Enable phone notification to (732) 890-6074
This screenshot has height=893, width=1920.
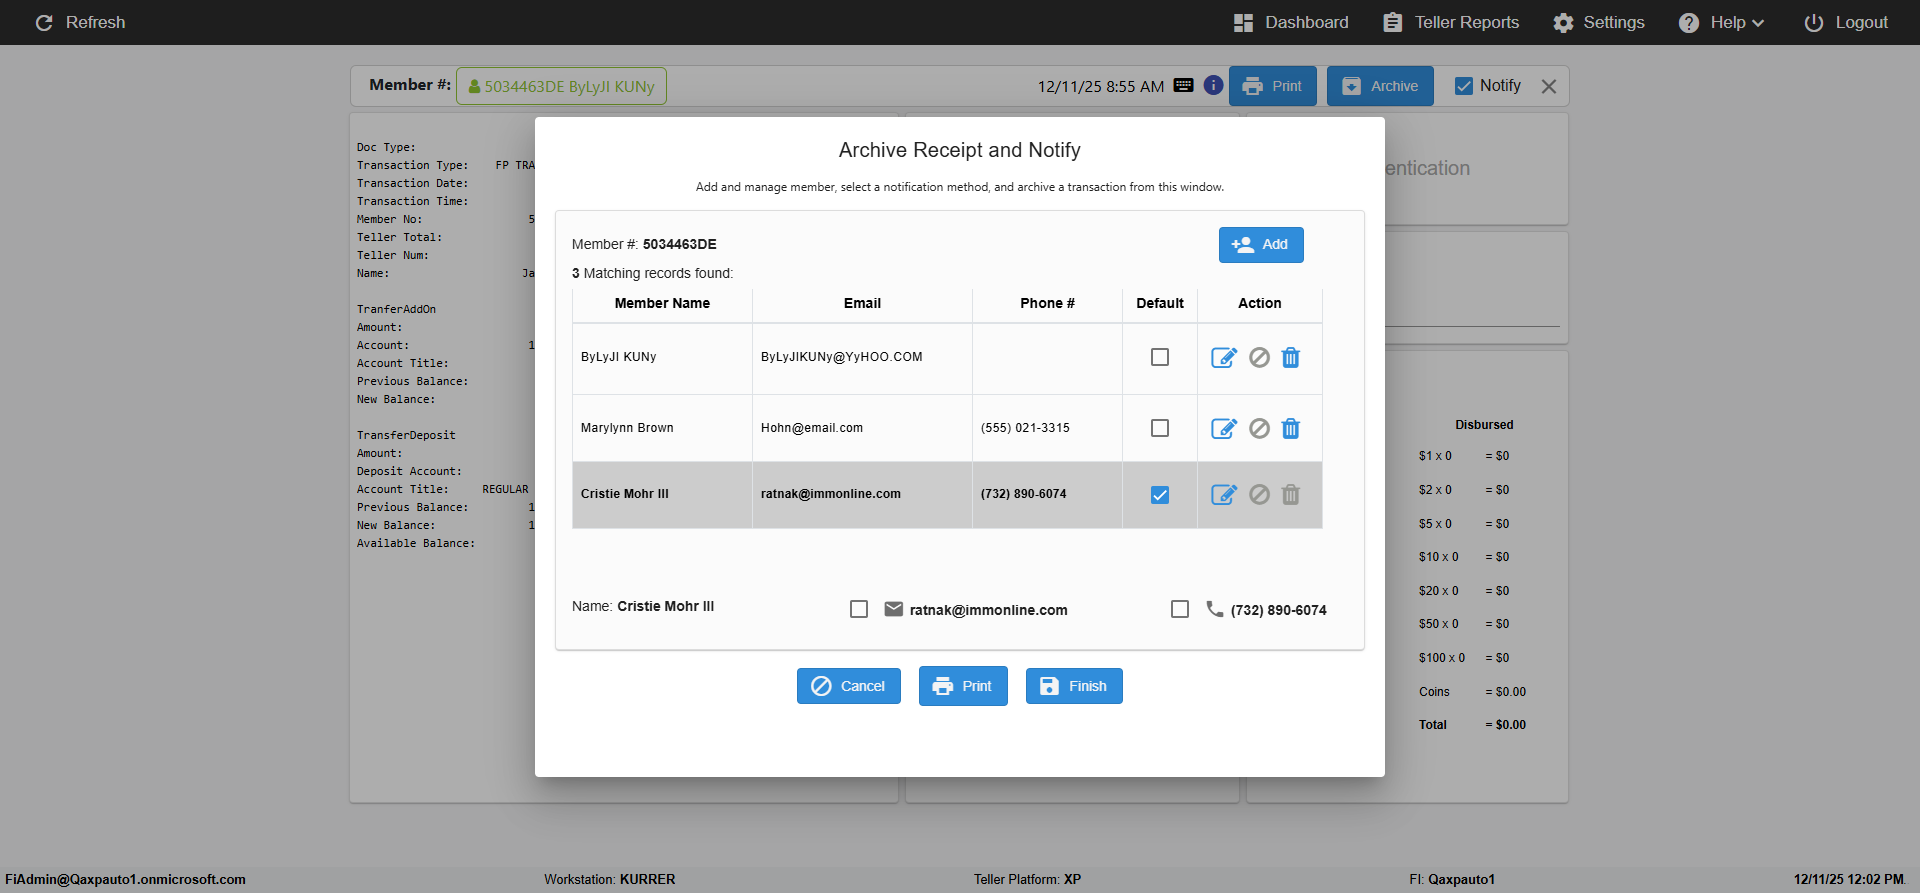tap(1180, 609)
